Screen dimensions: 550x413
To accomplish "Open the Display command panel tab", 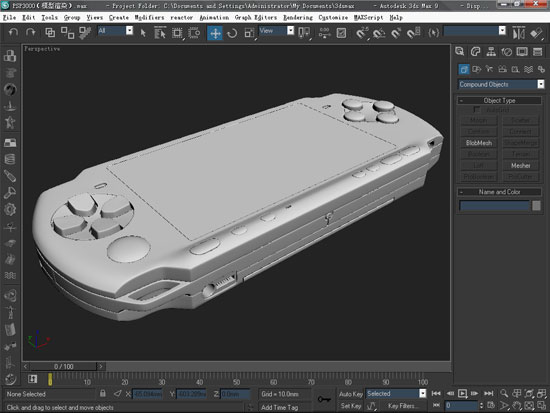I will pyautogui.click(x=522, y=52).
